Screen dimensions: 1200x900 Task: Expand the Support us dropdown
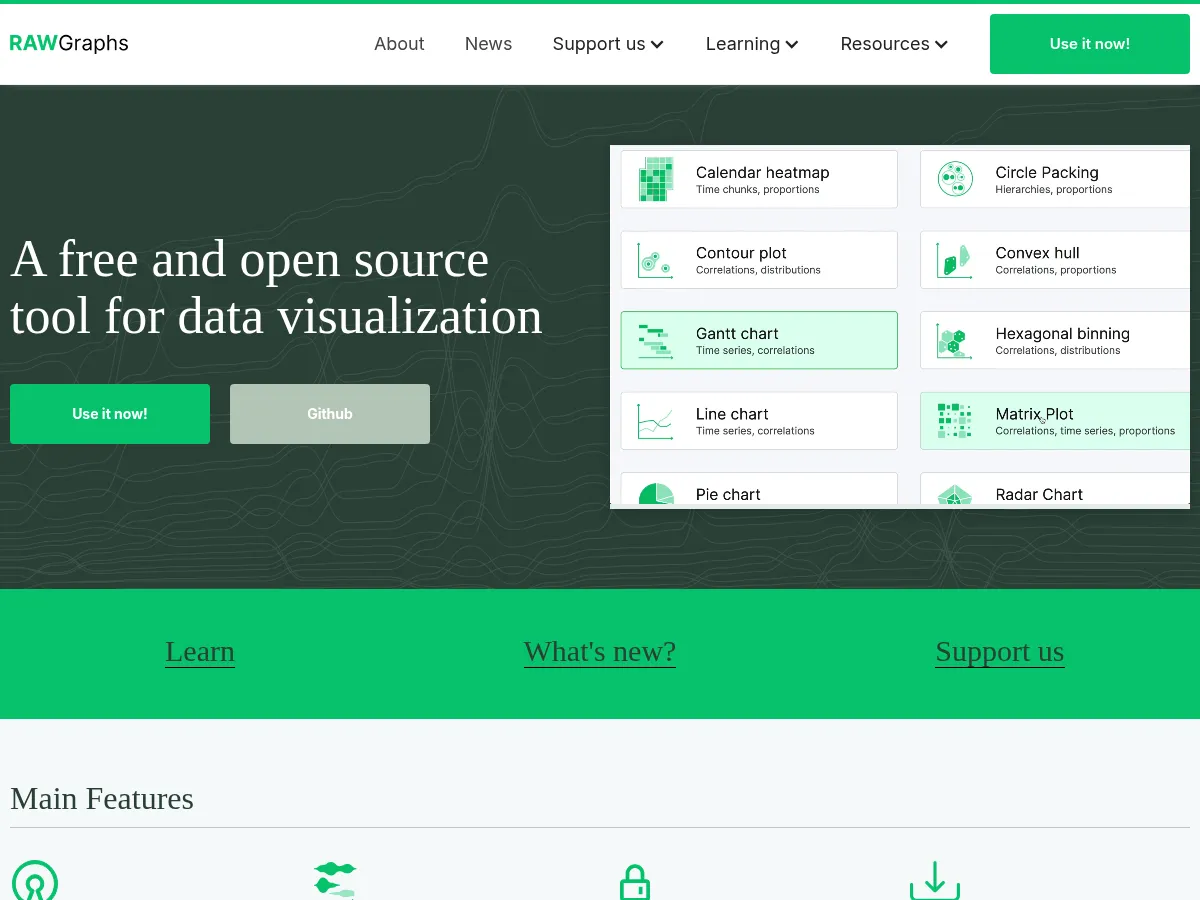coord(608,44)
